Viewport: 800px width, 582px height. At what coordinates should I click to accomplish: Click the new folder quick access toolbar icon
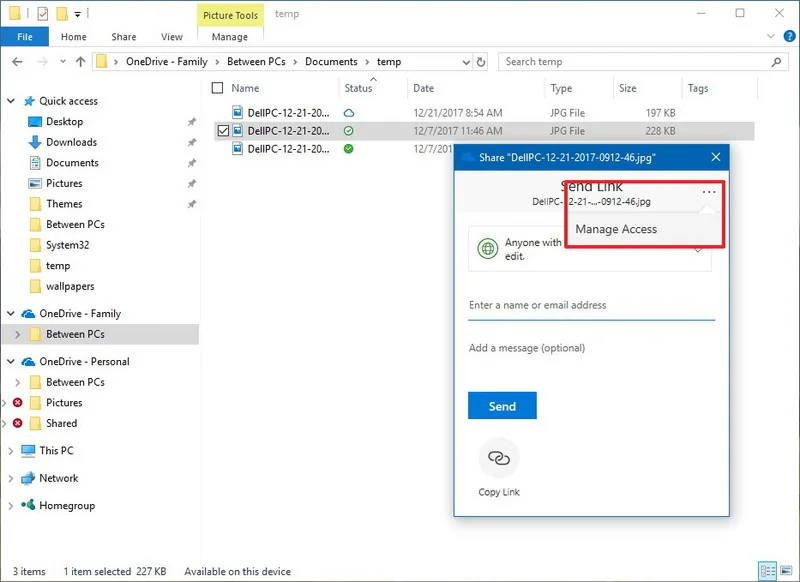point(62,14)
